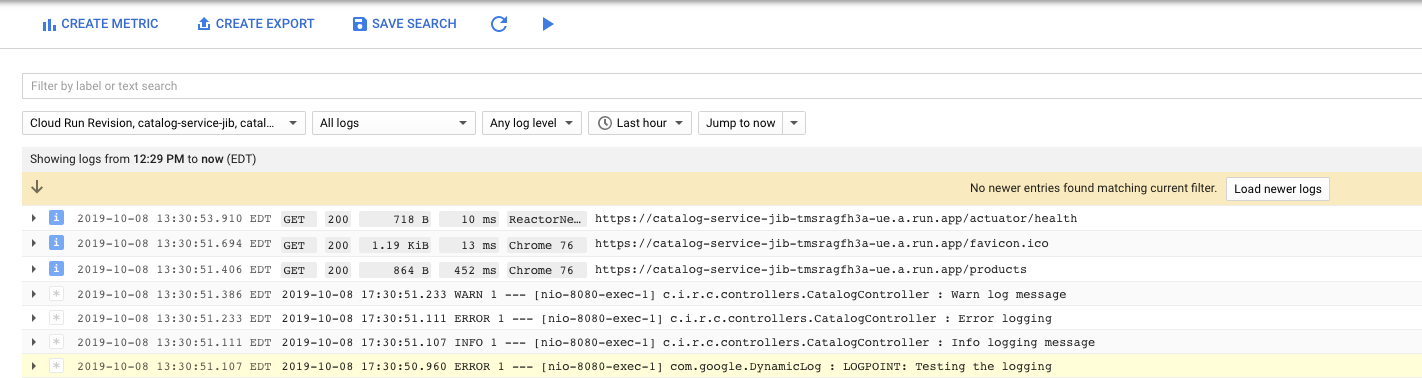
Task: Click default severity icon on Warn log row
Action: (x=57, y=294)
